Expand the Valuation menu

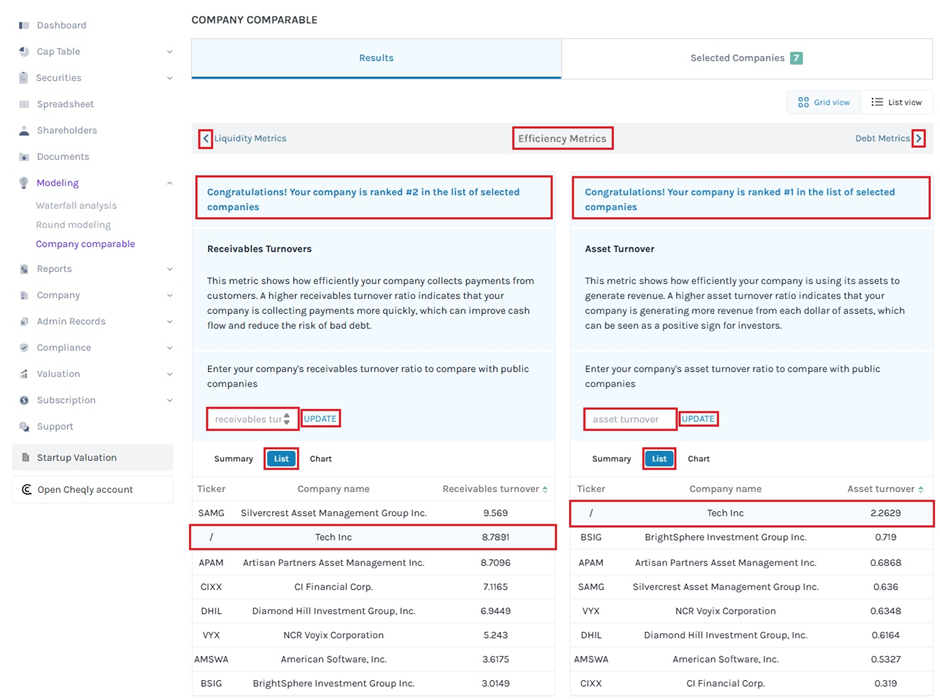(x=169, y=374)
